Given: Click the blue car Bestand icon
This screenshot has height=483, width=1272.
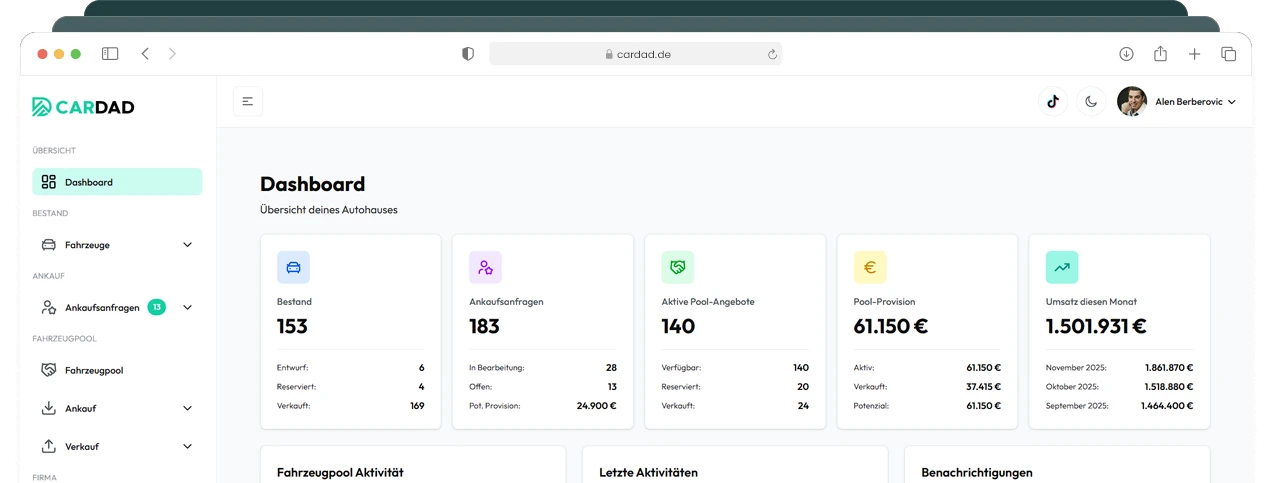Looking at the screenshot, I should tap(293, 267).
